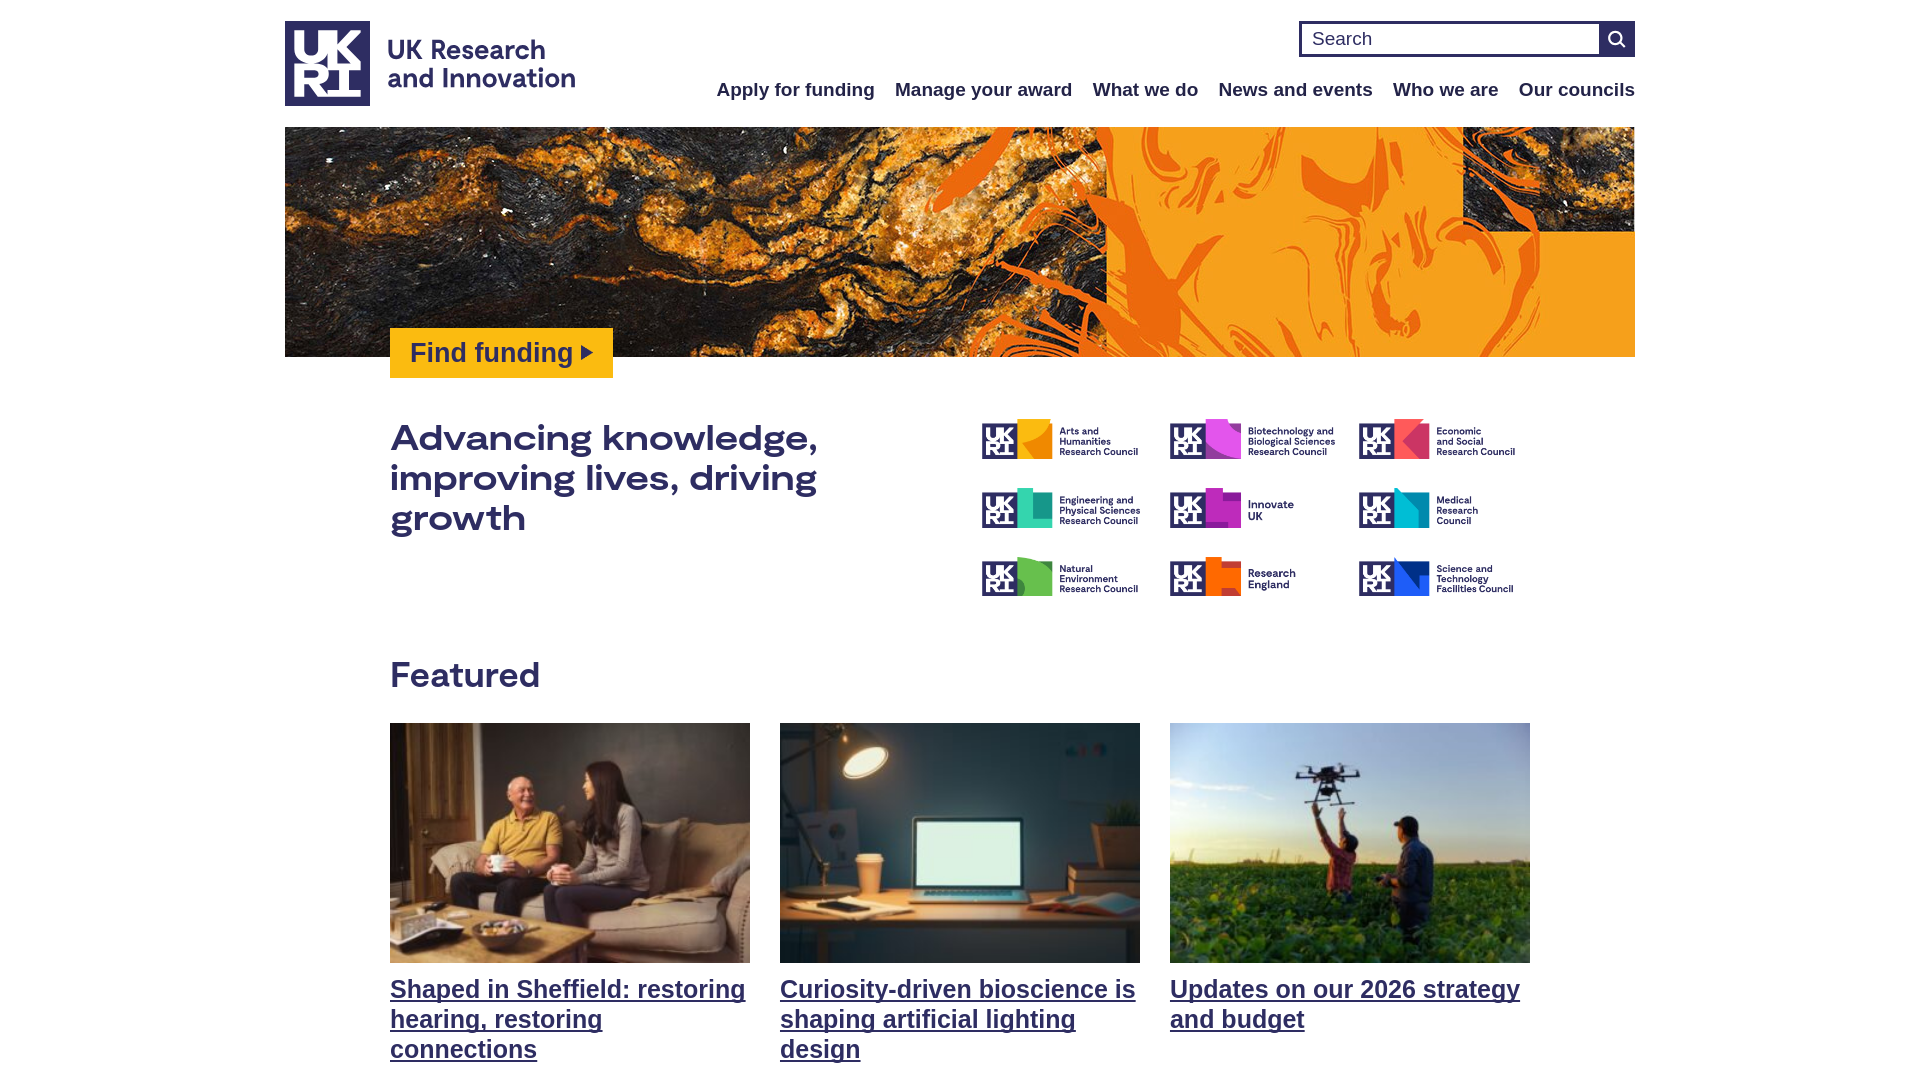Click the magnifying glass search button
This screenshot has width=1920, height=1080.
click(1617, 39)
